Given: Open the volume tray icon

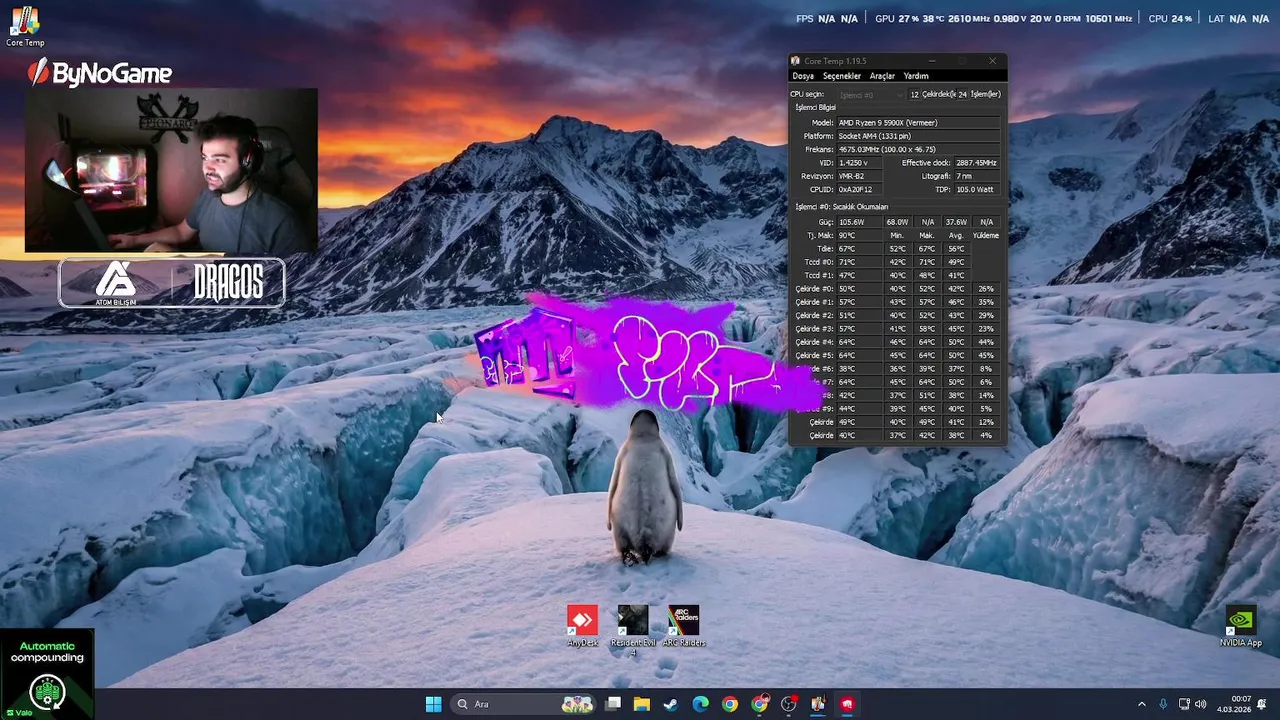Looking at the screenshot, I should pyautogui.click(x=1200, y=704).
